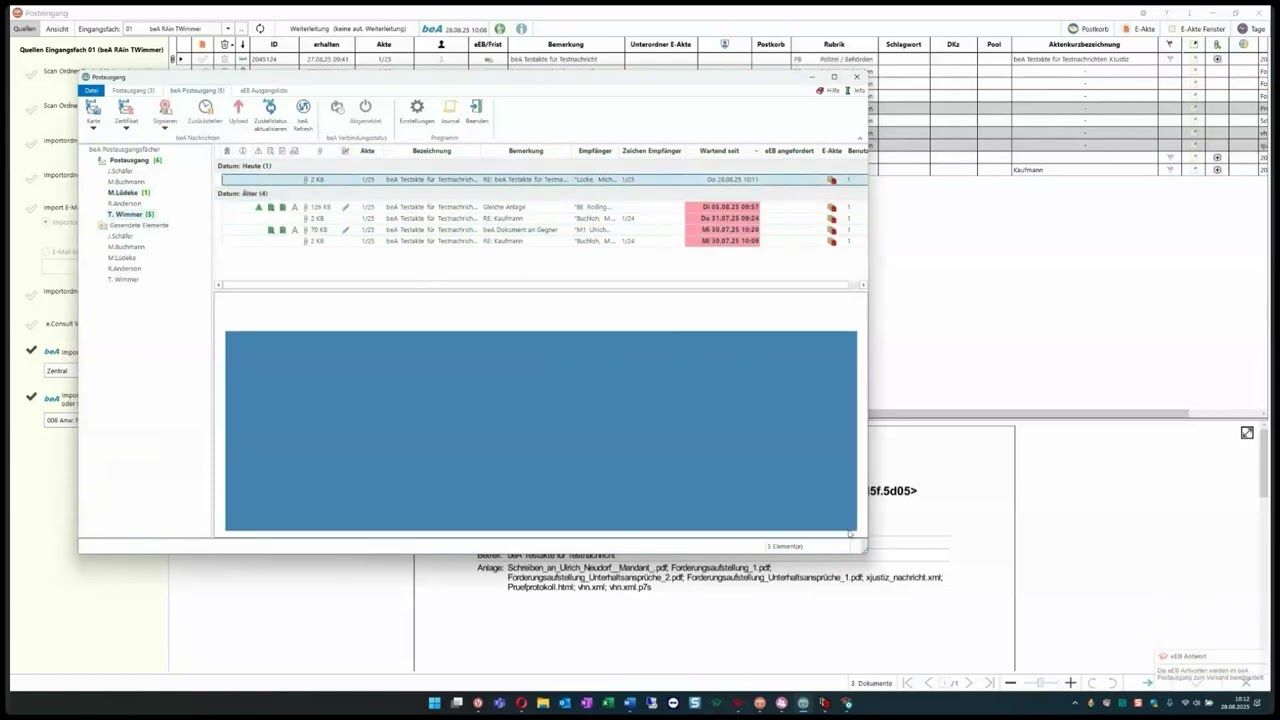The height and width of the screenshot is (720, 1280).
Task: Open the Karte icon in Postausgang ribbon
Action: tap(93, 107)
